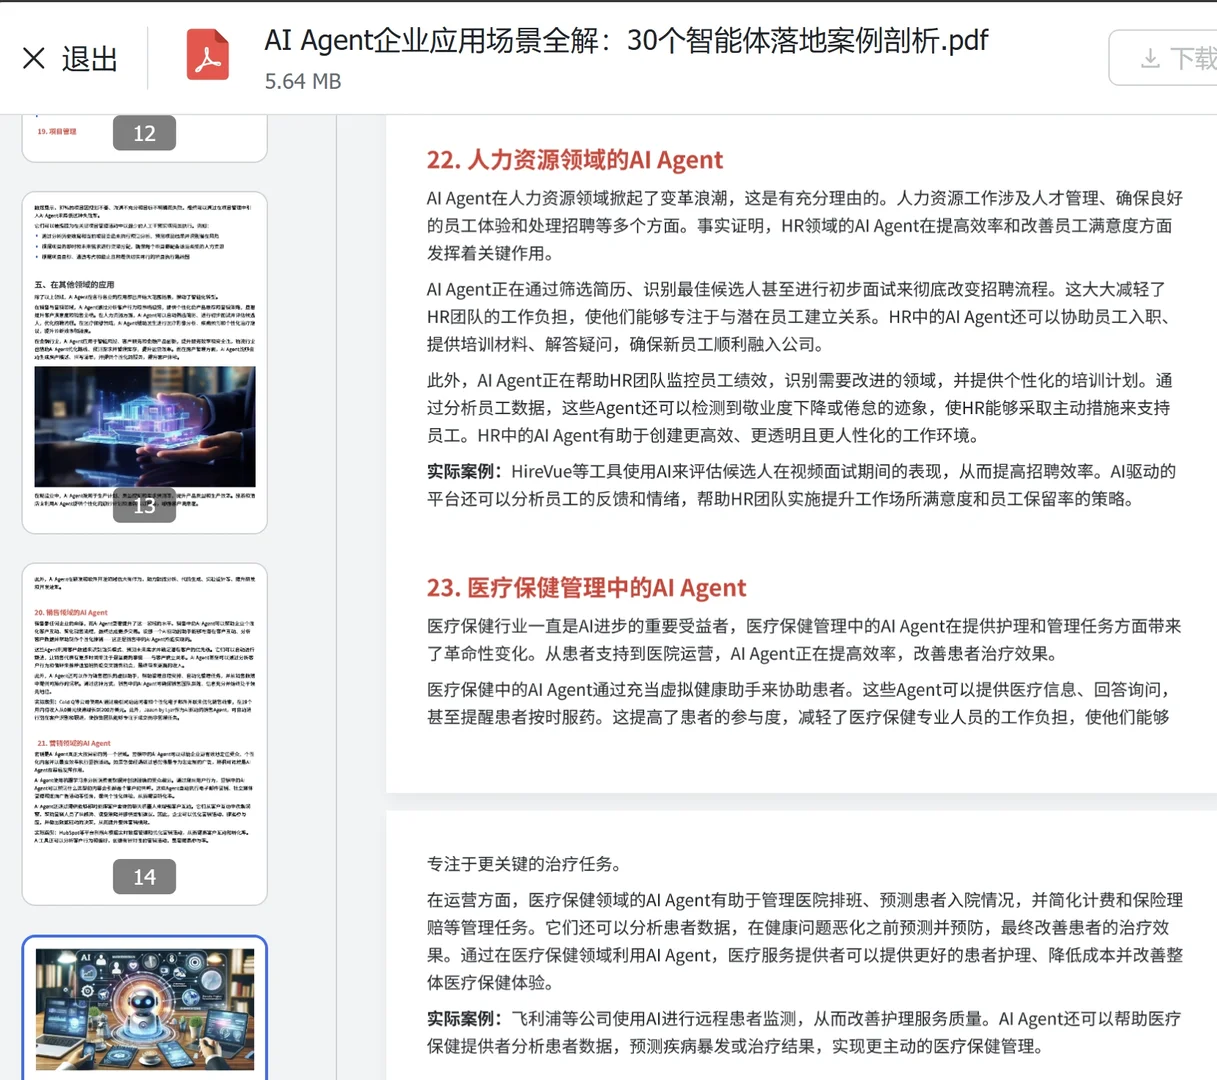Click the 飞利浦 实际案例 paragraph

(804, 1032)
